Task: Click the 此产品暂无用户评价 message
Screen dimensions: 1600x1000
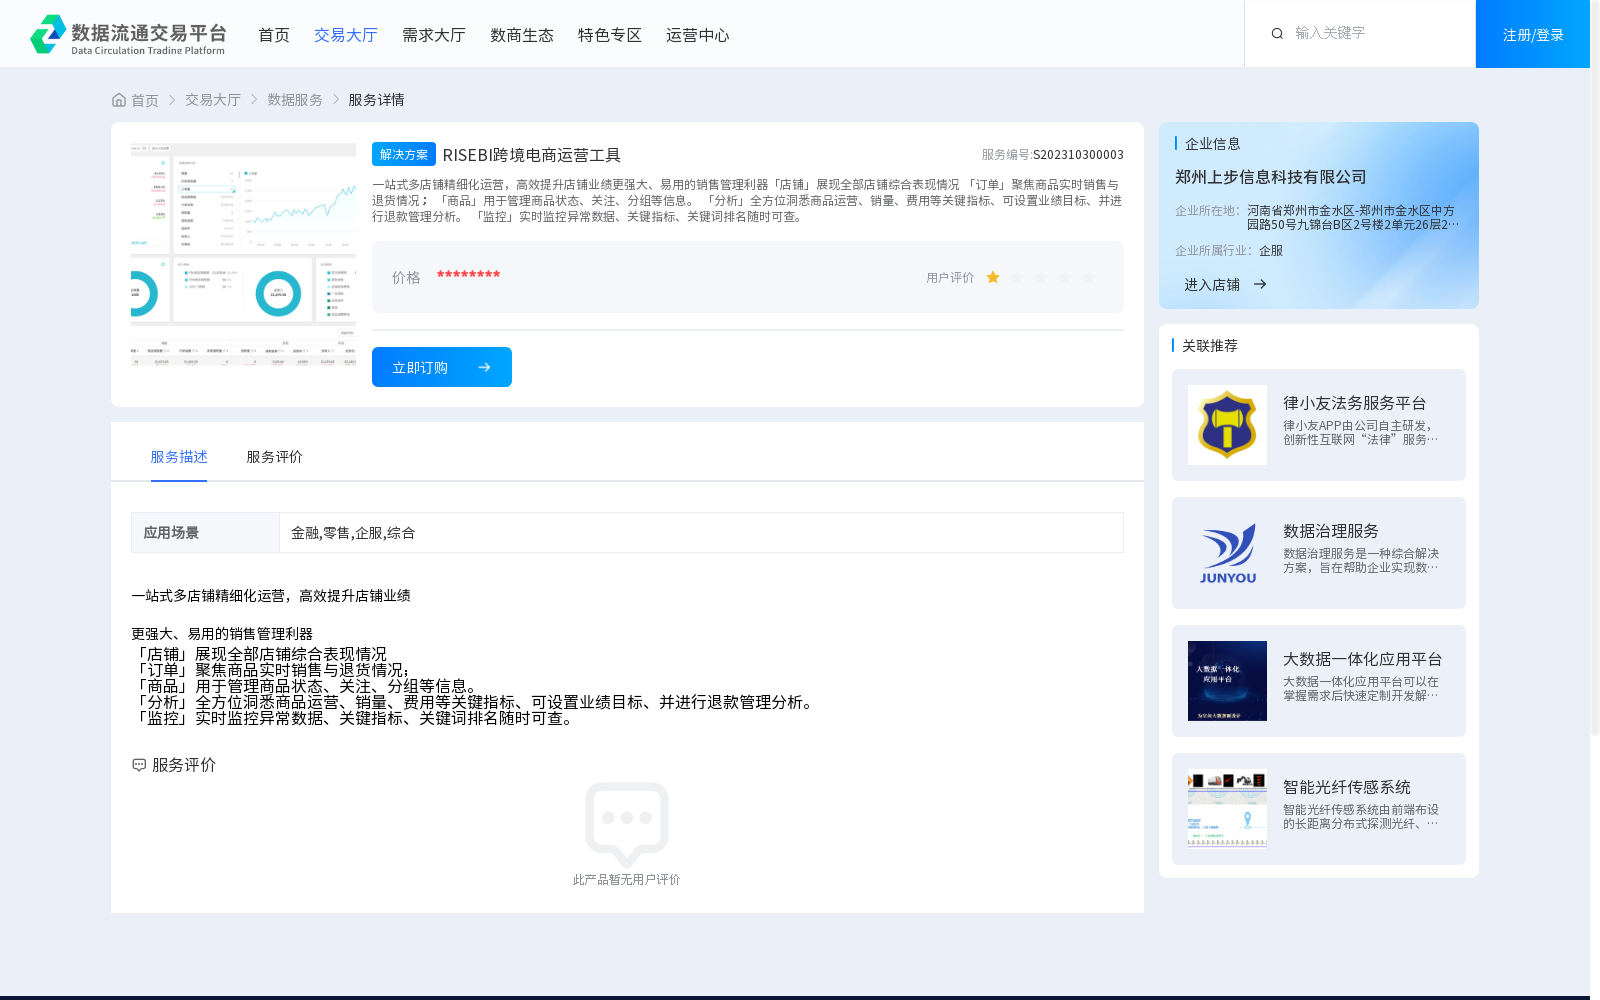Action: pyautogui.click(x=627, y=880)
